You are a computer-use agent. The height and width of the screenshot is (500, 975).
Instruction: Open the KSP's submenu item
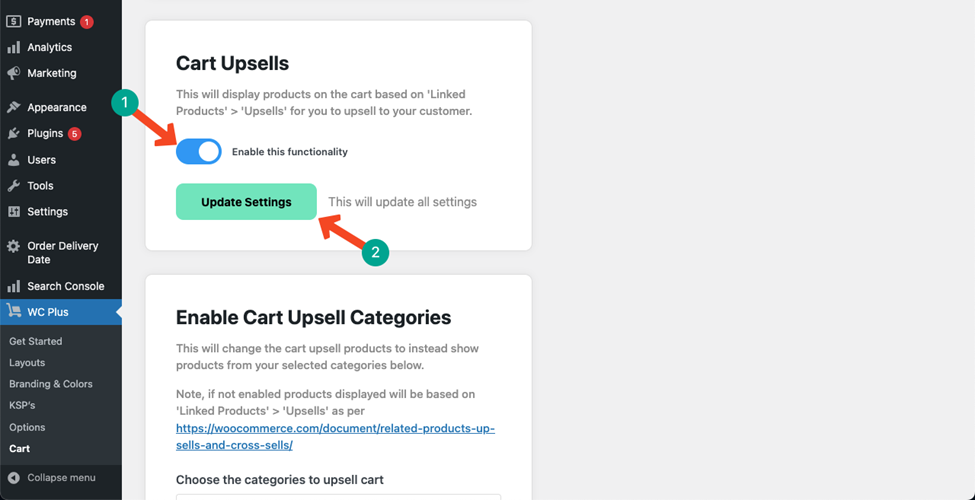[x=22, y=405]
